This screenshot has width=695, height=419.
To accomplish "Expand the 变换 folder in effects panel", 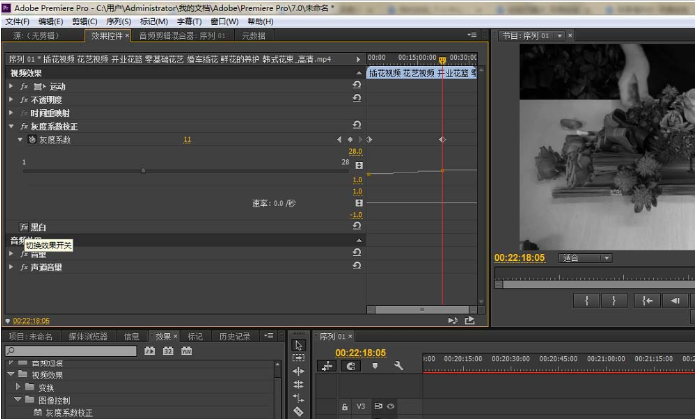I will [x=18, y=386].
